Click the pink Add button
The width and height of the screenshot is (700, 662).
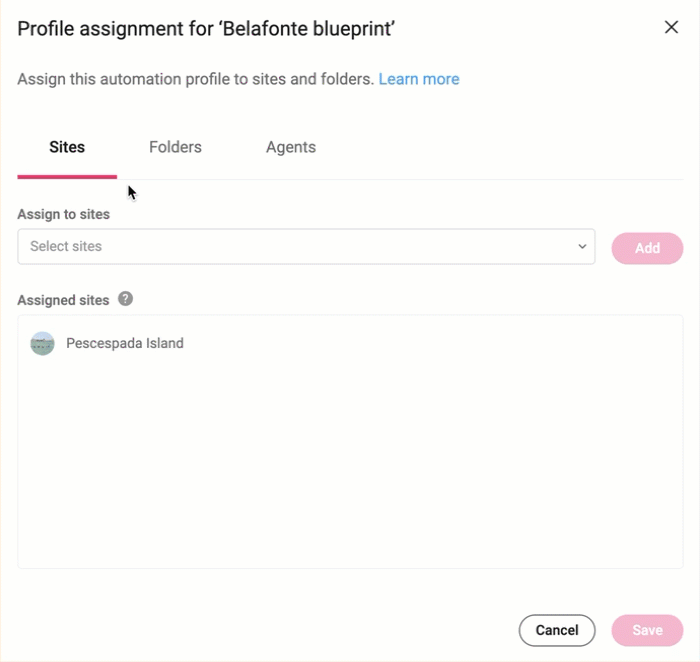(647, 248)
